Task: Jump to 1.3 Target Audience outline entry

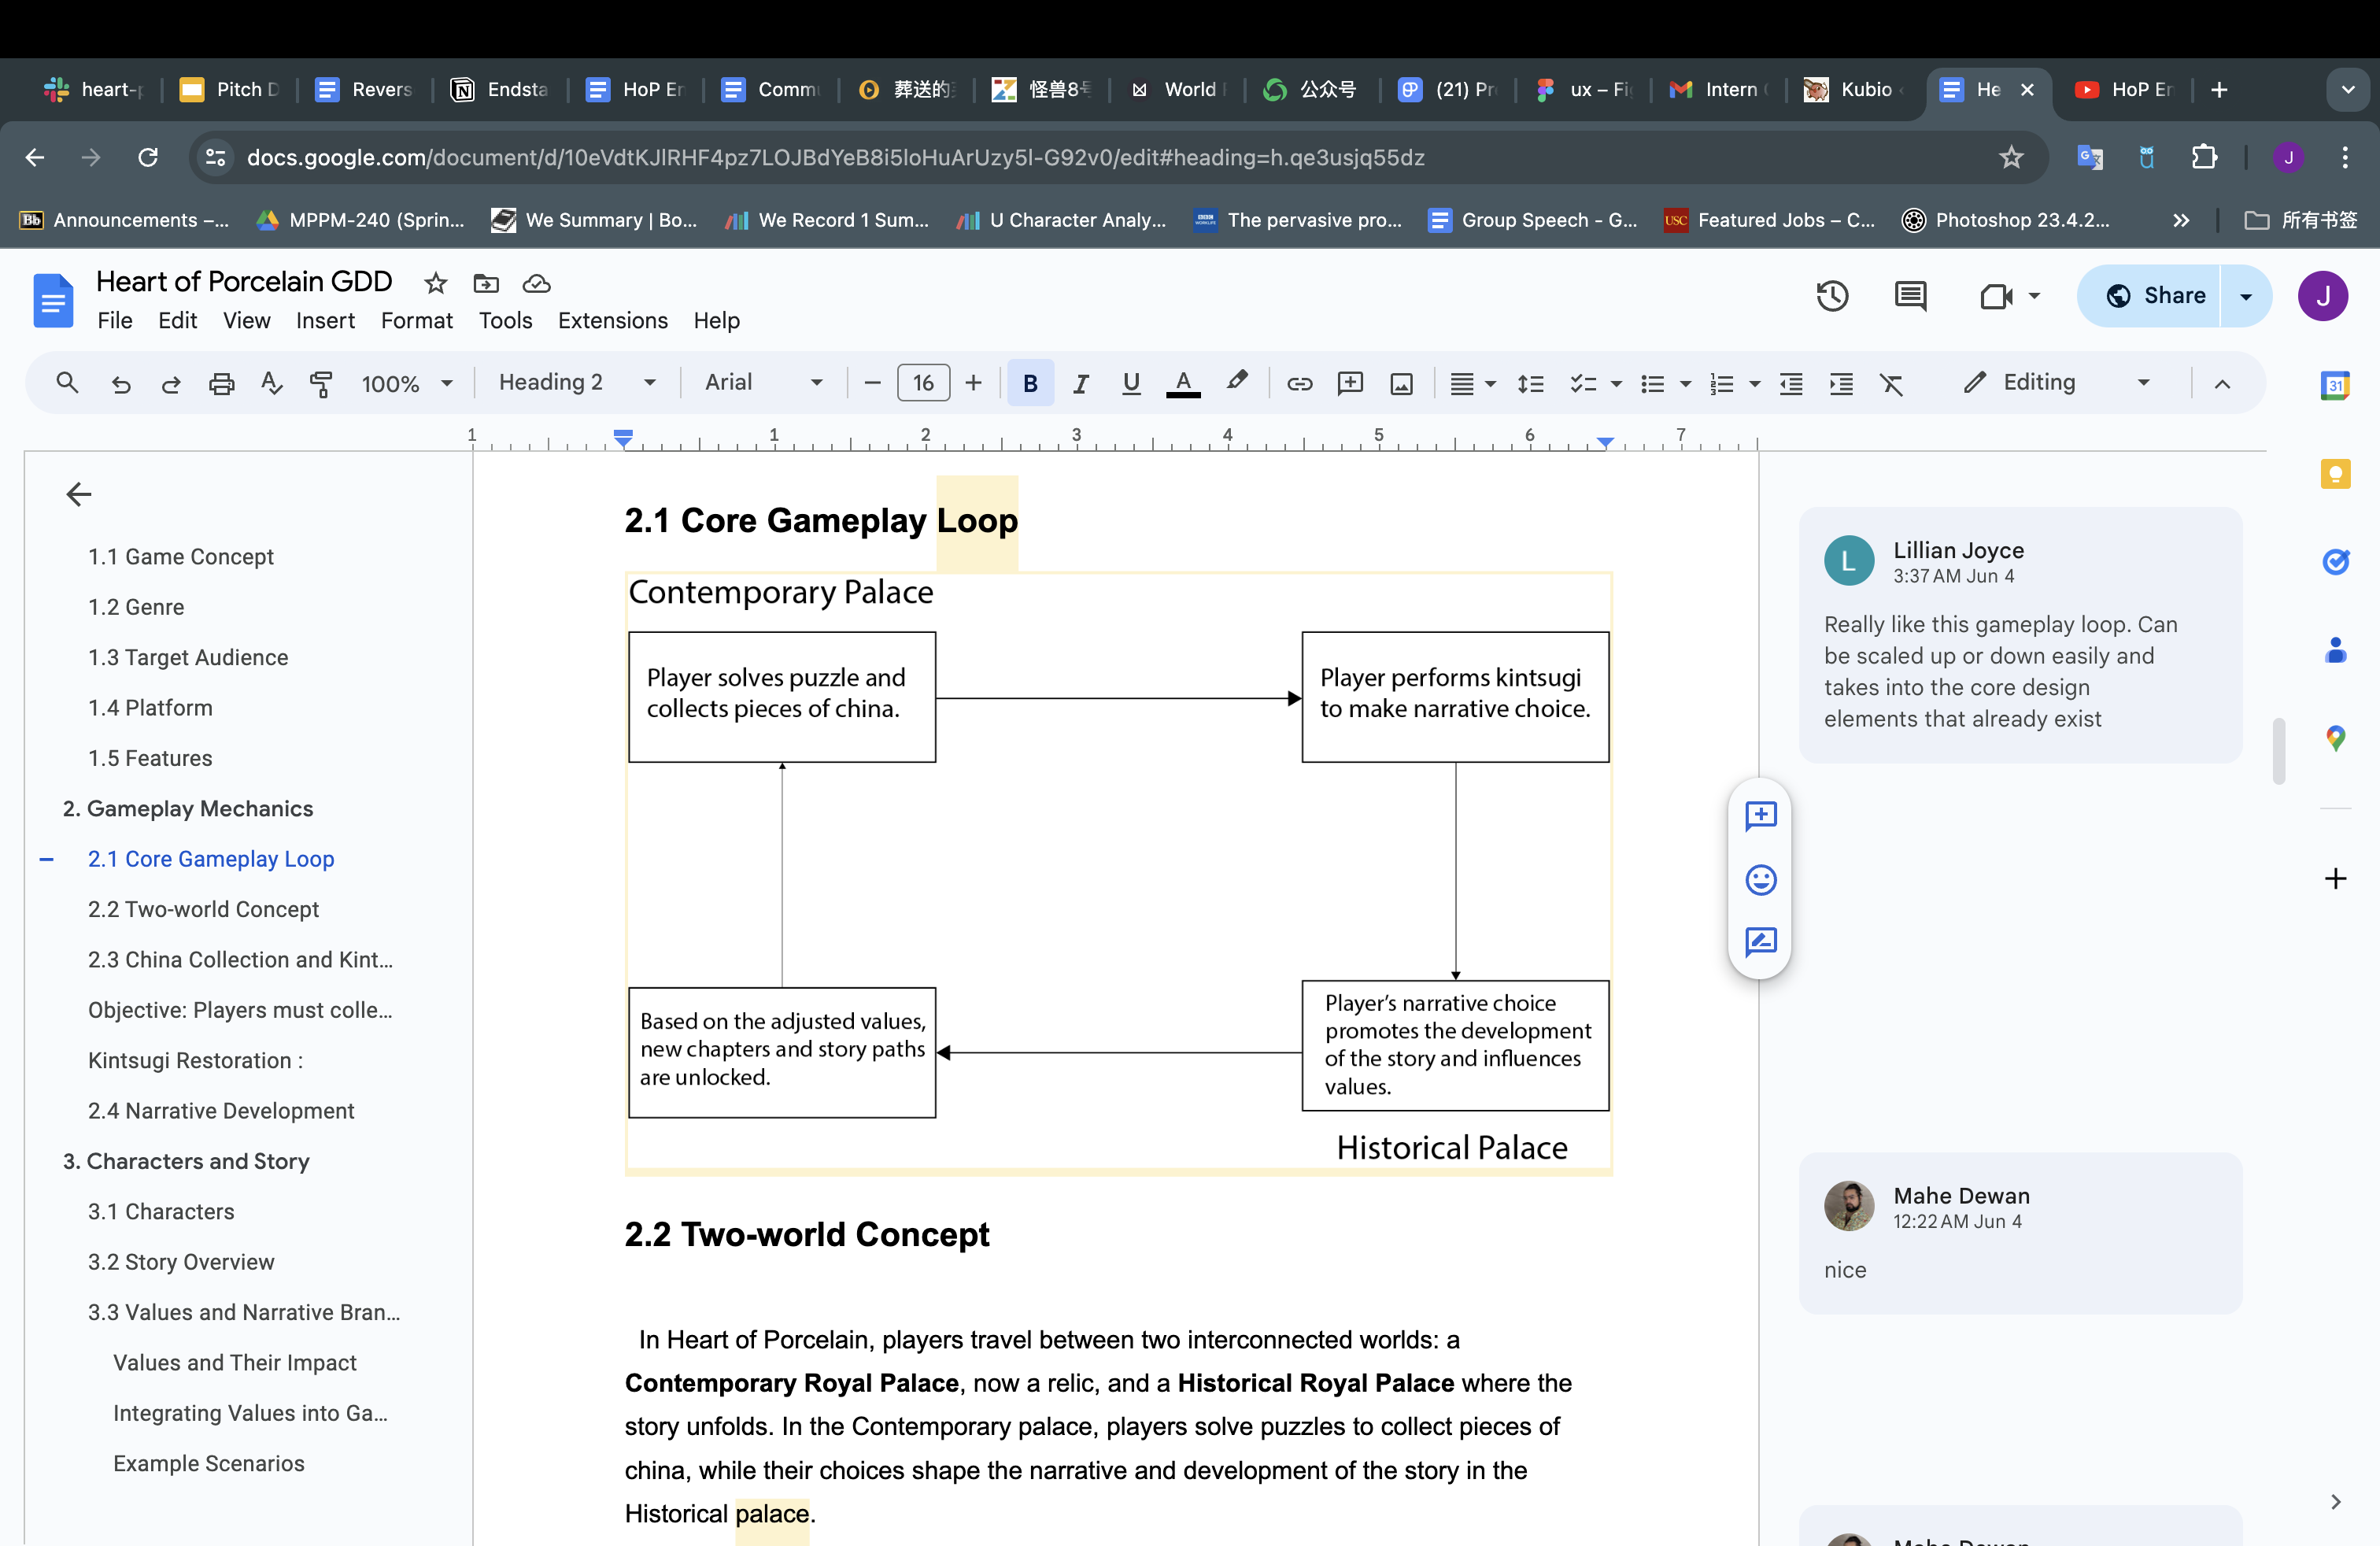Action: pos(188,657)
